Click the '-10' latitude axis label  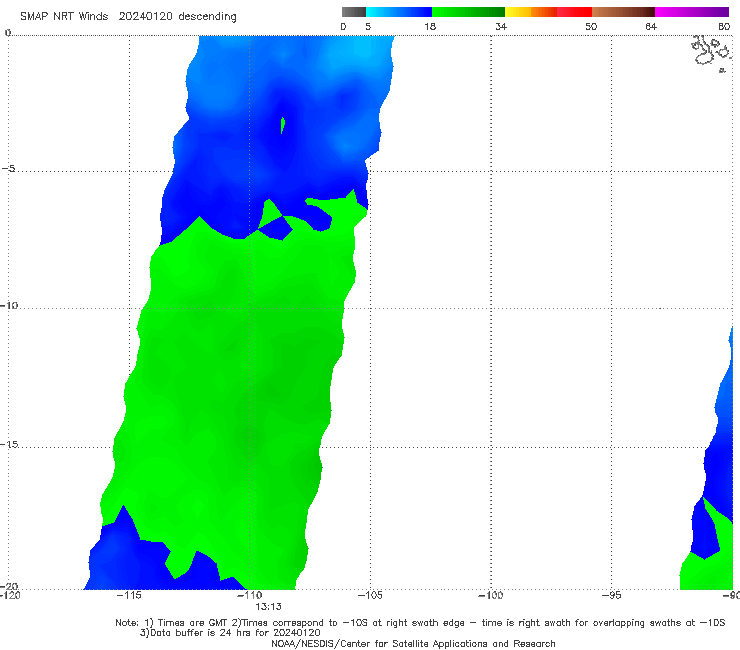(8, 305)
